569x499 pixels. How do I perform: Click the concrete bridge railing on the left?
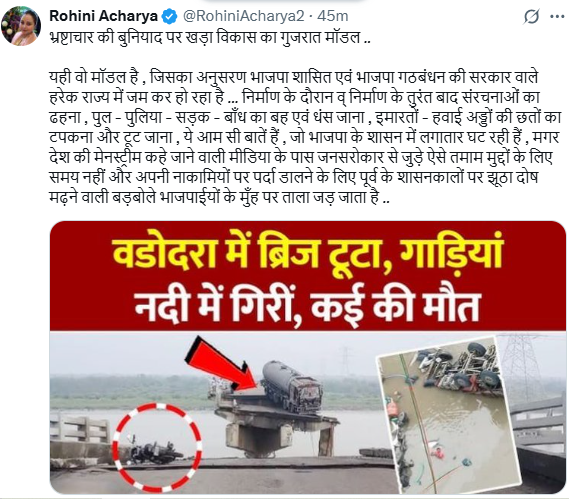coord(81,430)
